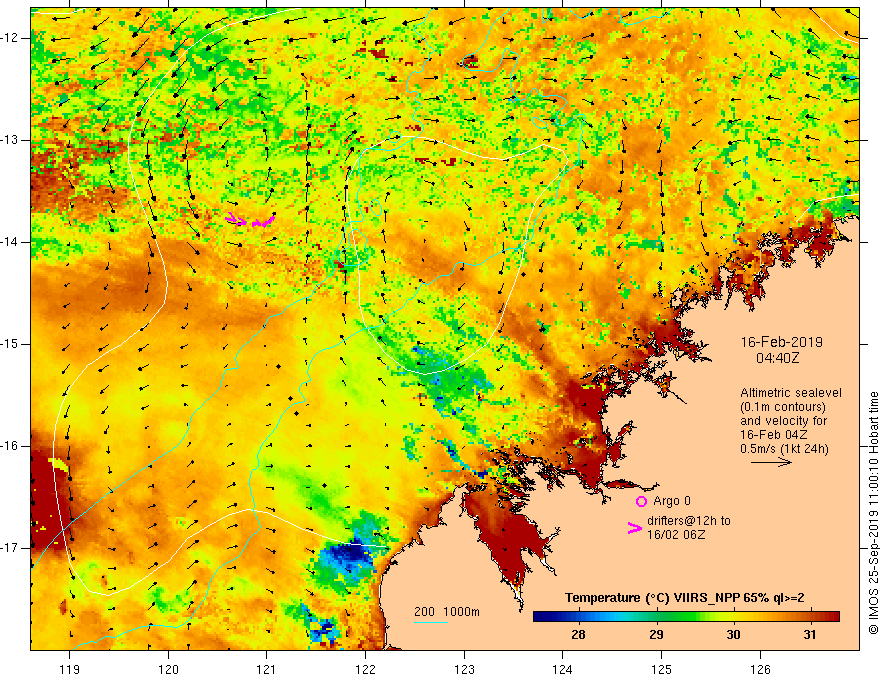880x680 pixels.
Task: Click the dark blue end of the colorbar
Action: coord(540,617)
